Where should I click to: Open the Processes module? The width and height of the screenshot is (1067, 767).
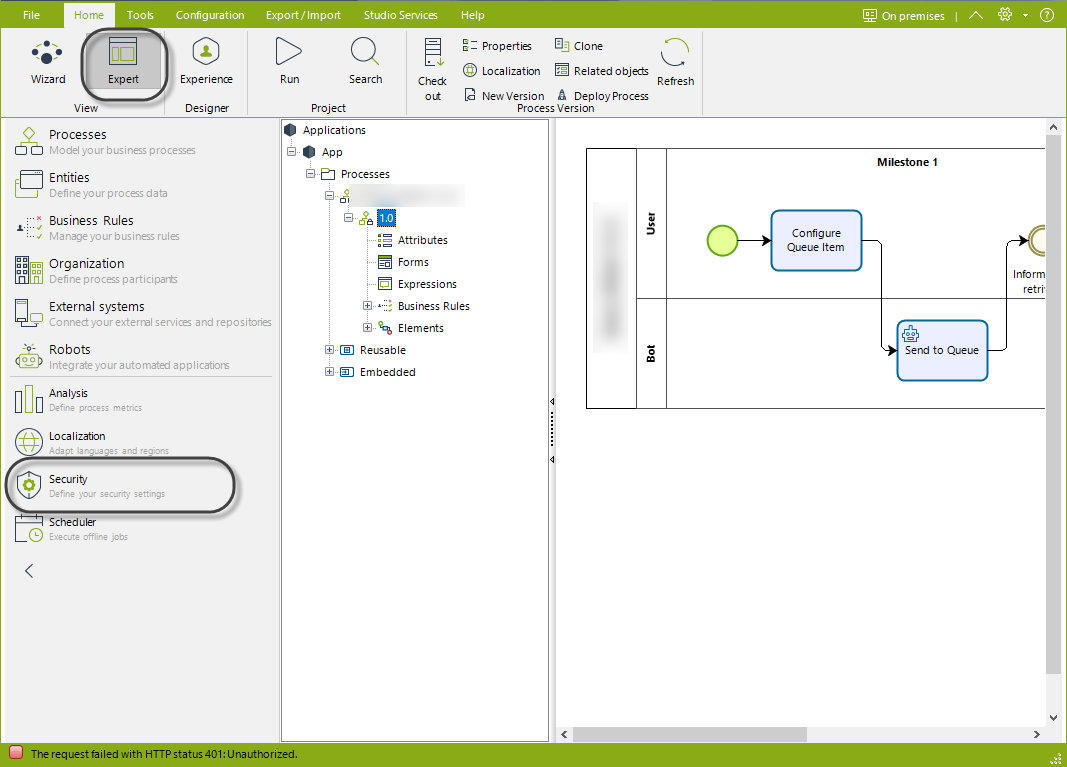[x=105, y=142]
